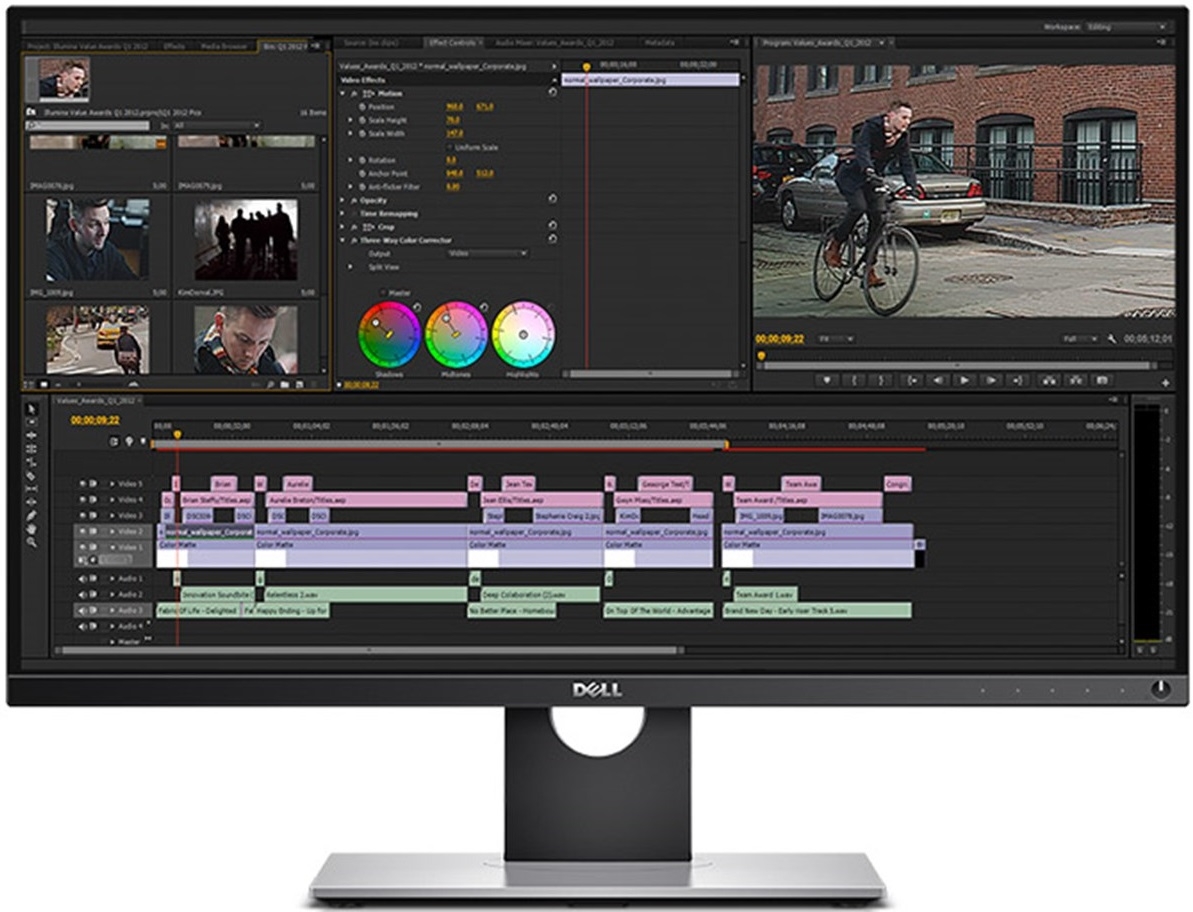
Task: Click Add Marker in Program monitor
Action: 827,380
